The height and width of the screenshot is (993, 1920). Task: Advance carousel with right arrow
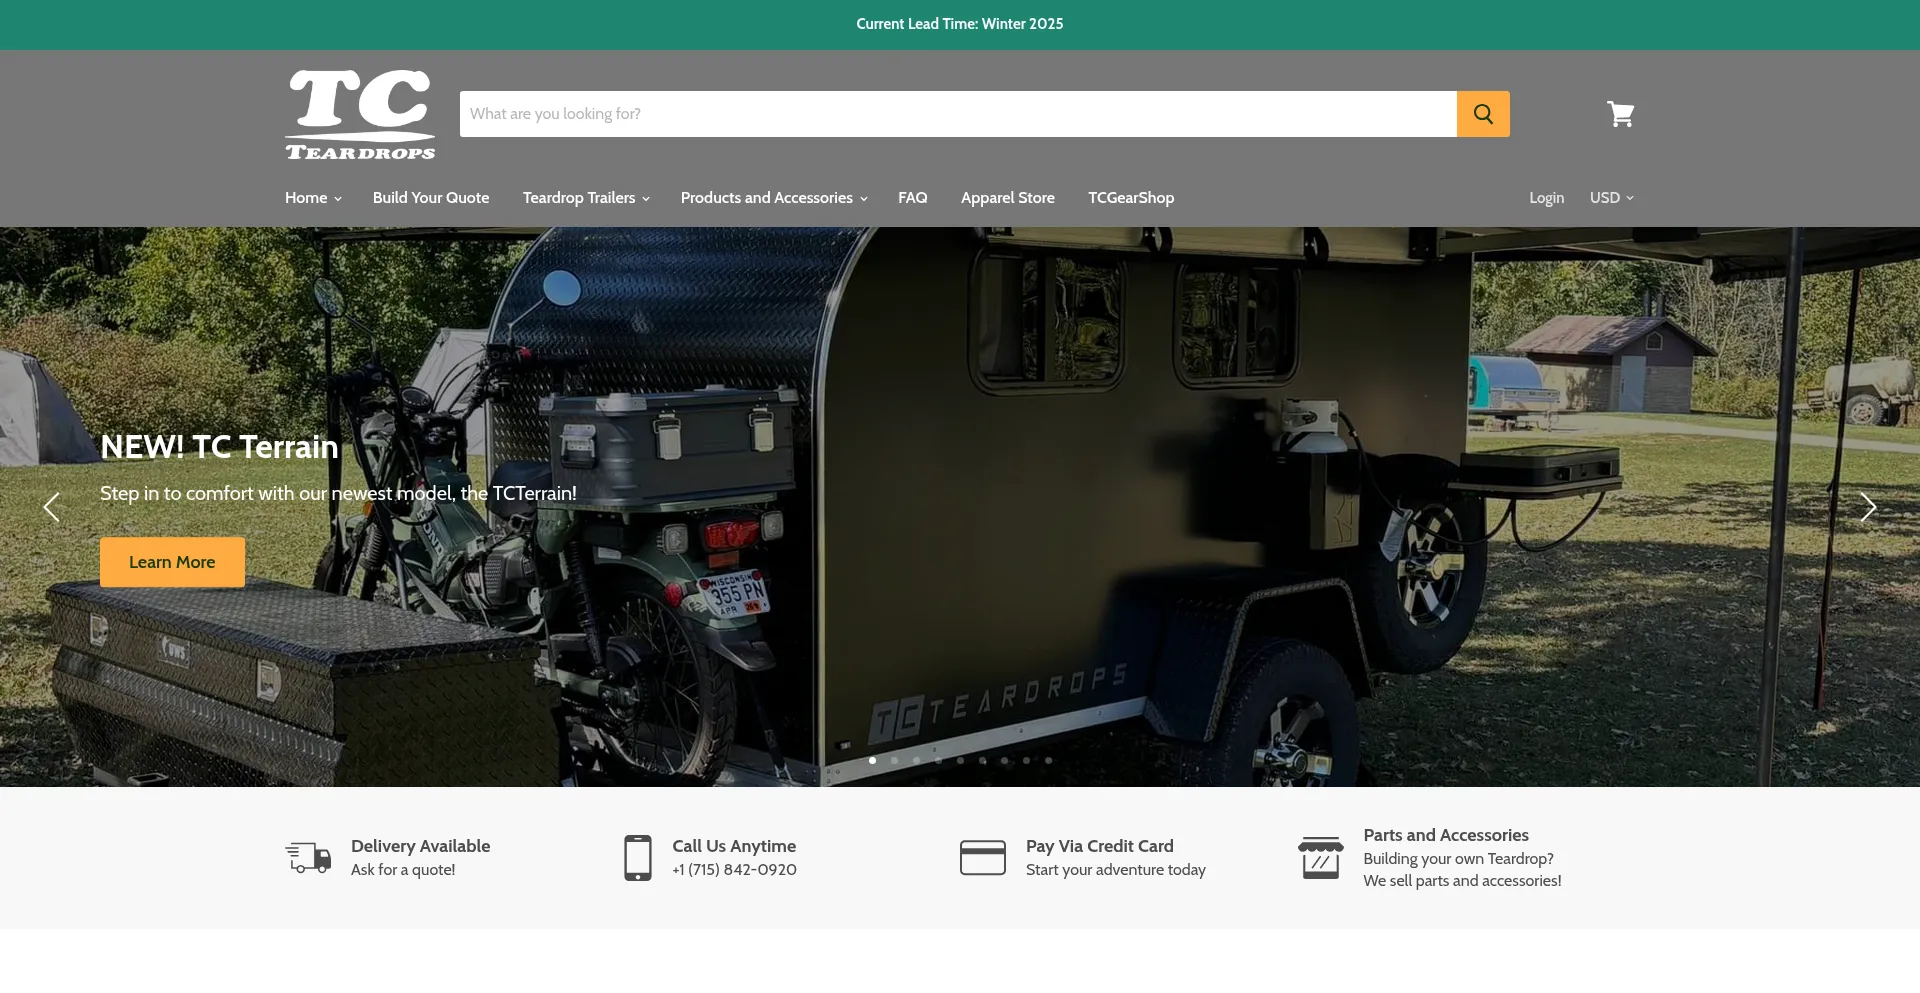click(1867, 507)
